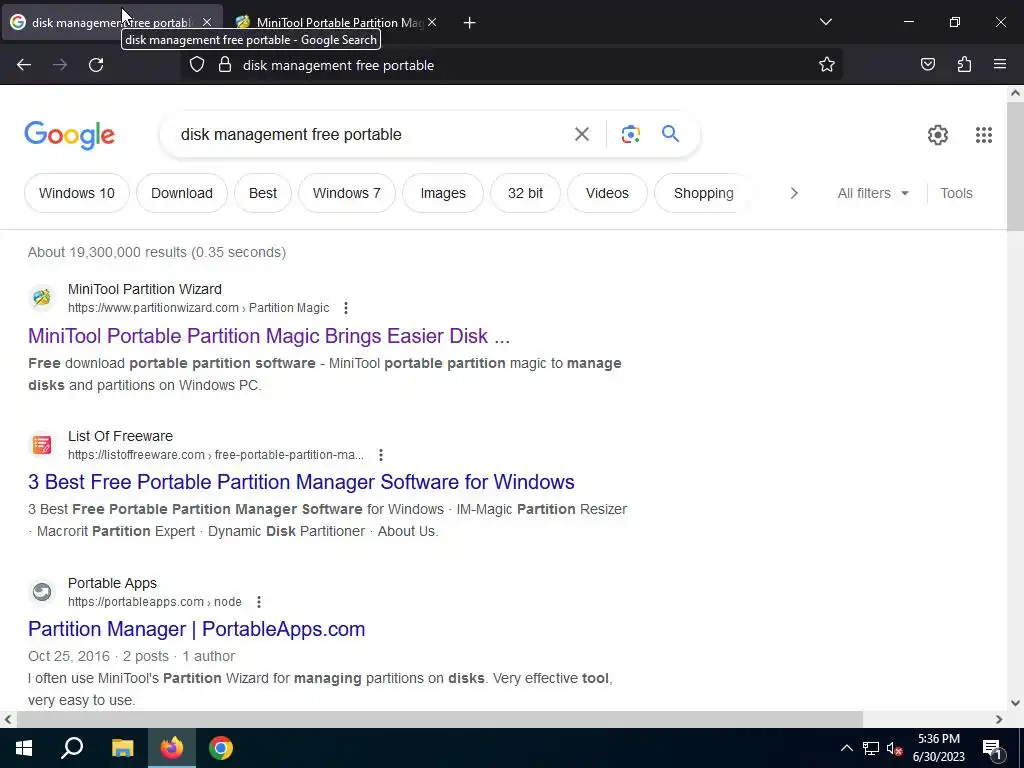This screenshot has width=1024, height=768.
Task: Click the Portable Apps favicon
Action: click(x=42, y=592)
